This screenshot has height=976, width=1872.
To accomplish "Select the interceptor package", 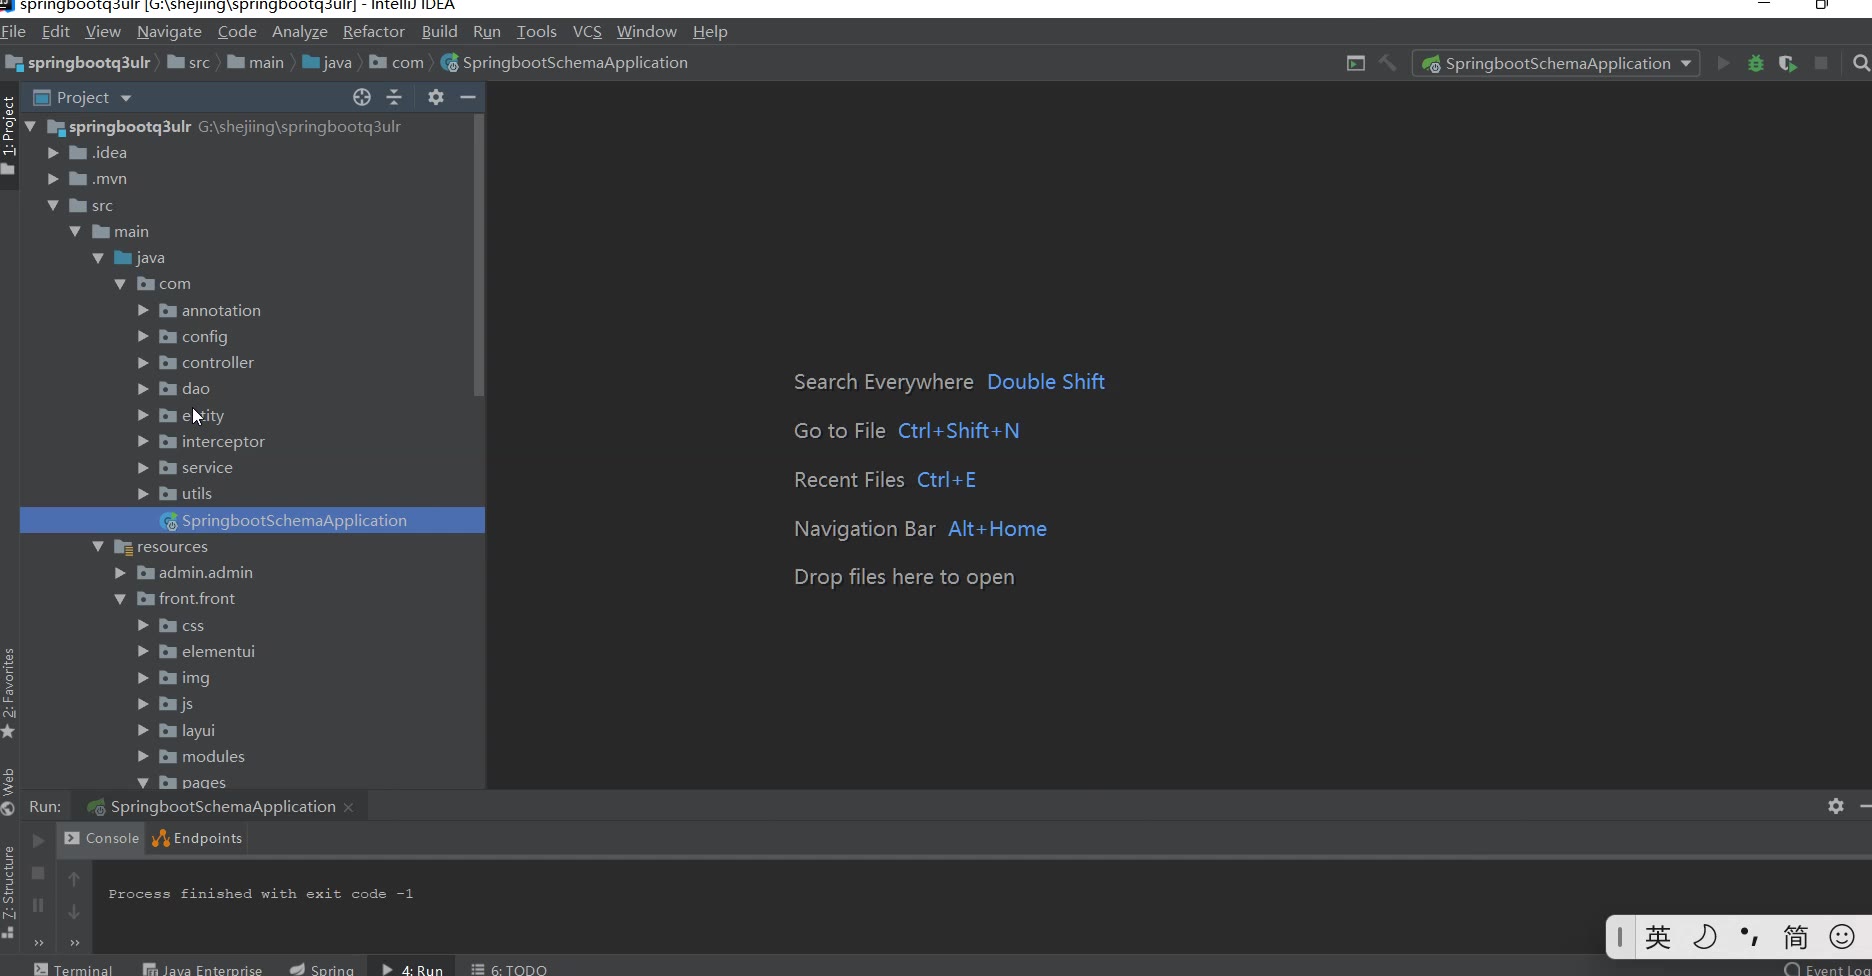I will (x=223, y=441).
